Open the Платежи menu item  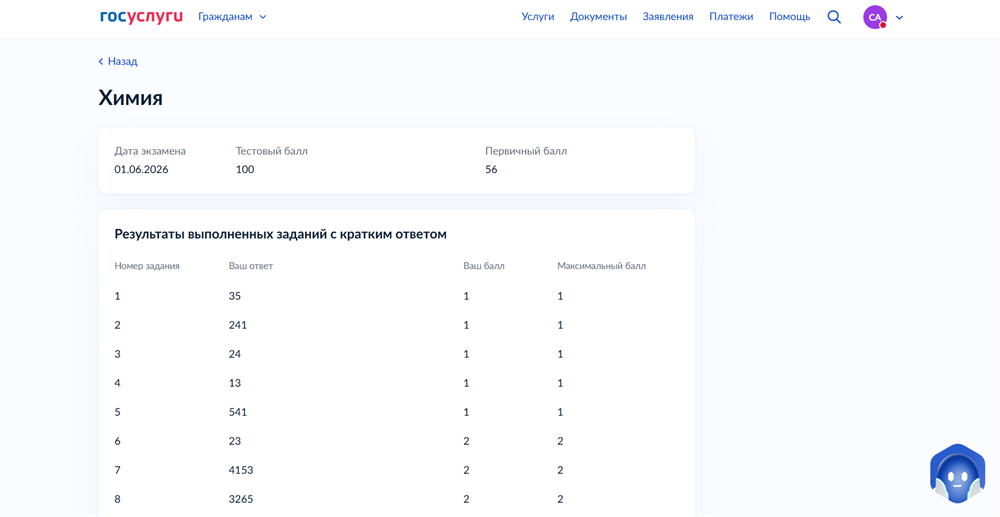(x=731, y=17)
